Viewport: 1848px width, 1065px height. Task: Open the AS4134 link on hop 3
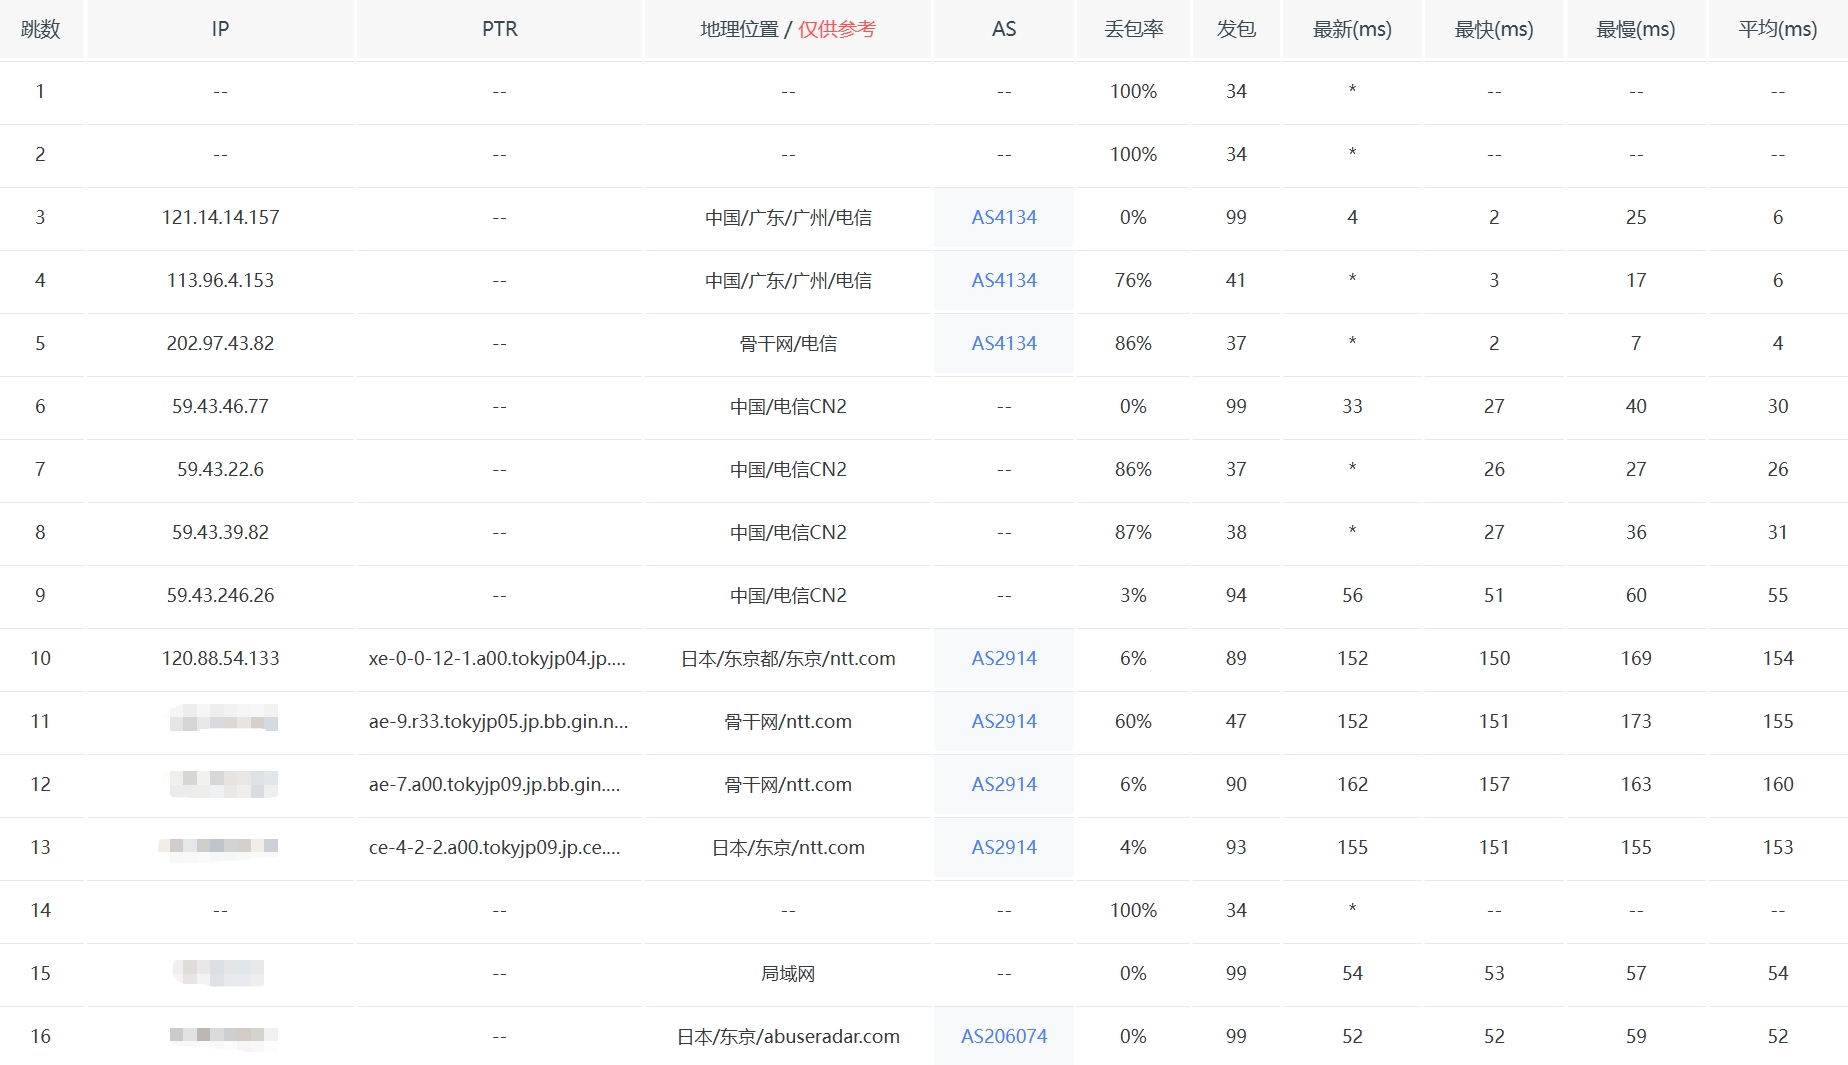(x=1002, y=217)
